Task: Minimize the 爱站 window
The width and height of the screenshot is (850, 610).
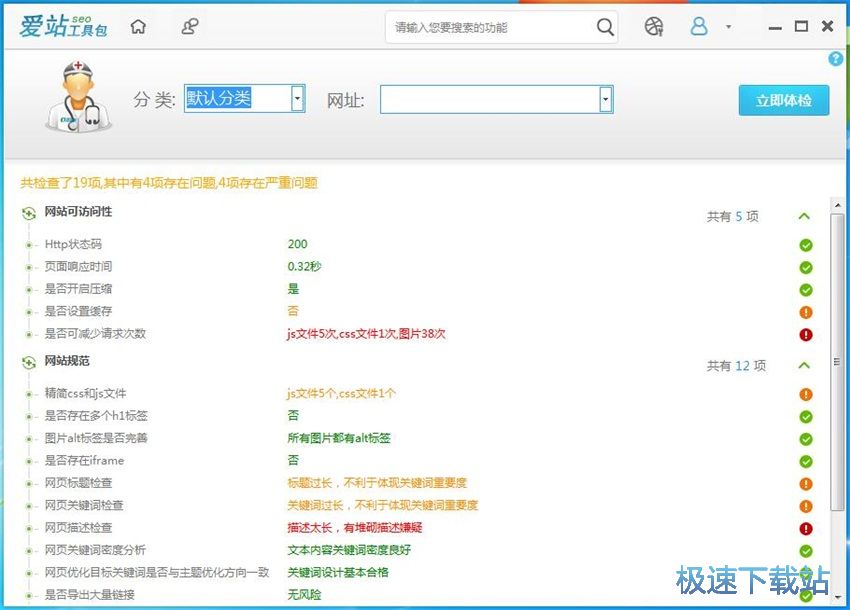Action: [775, 27]
